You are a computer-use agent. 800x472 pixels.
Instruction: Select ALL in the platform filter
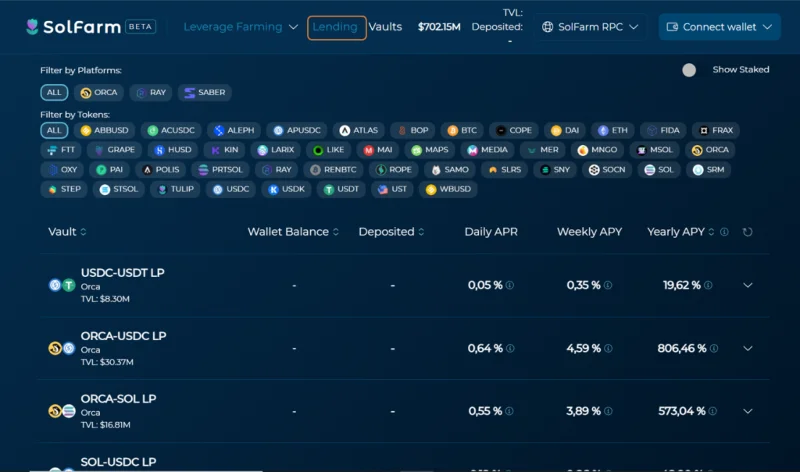(x=54, y=92)
